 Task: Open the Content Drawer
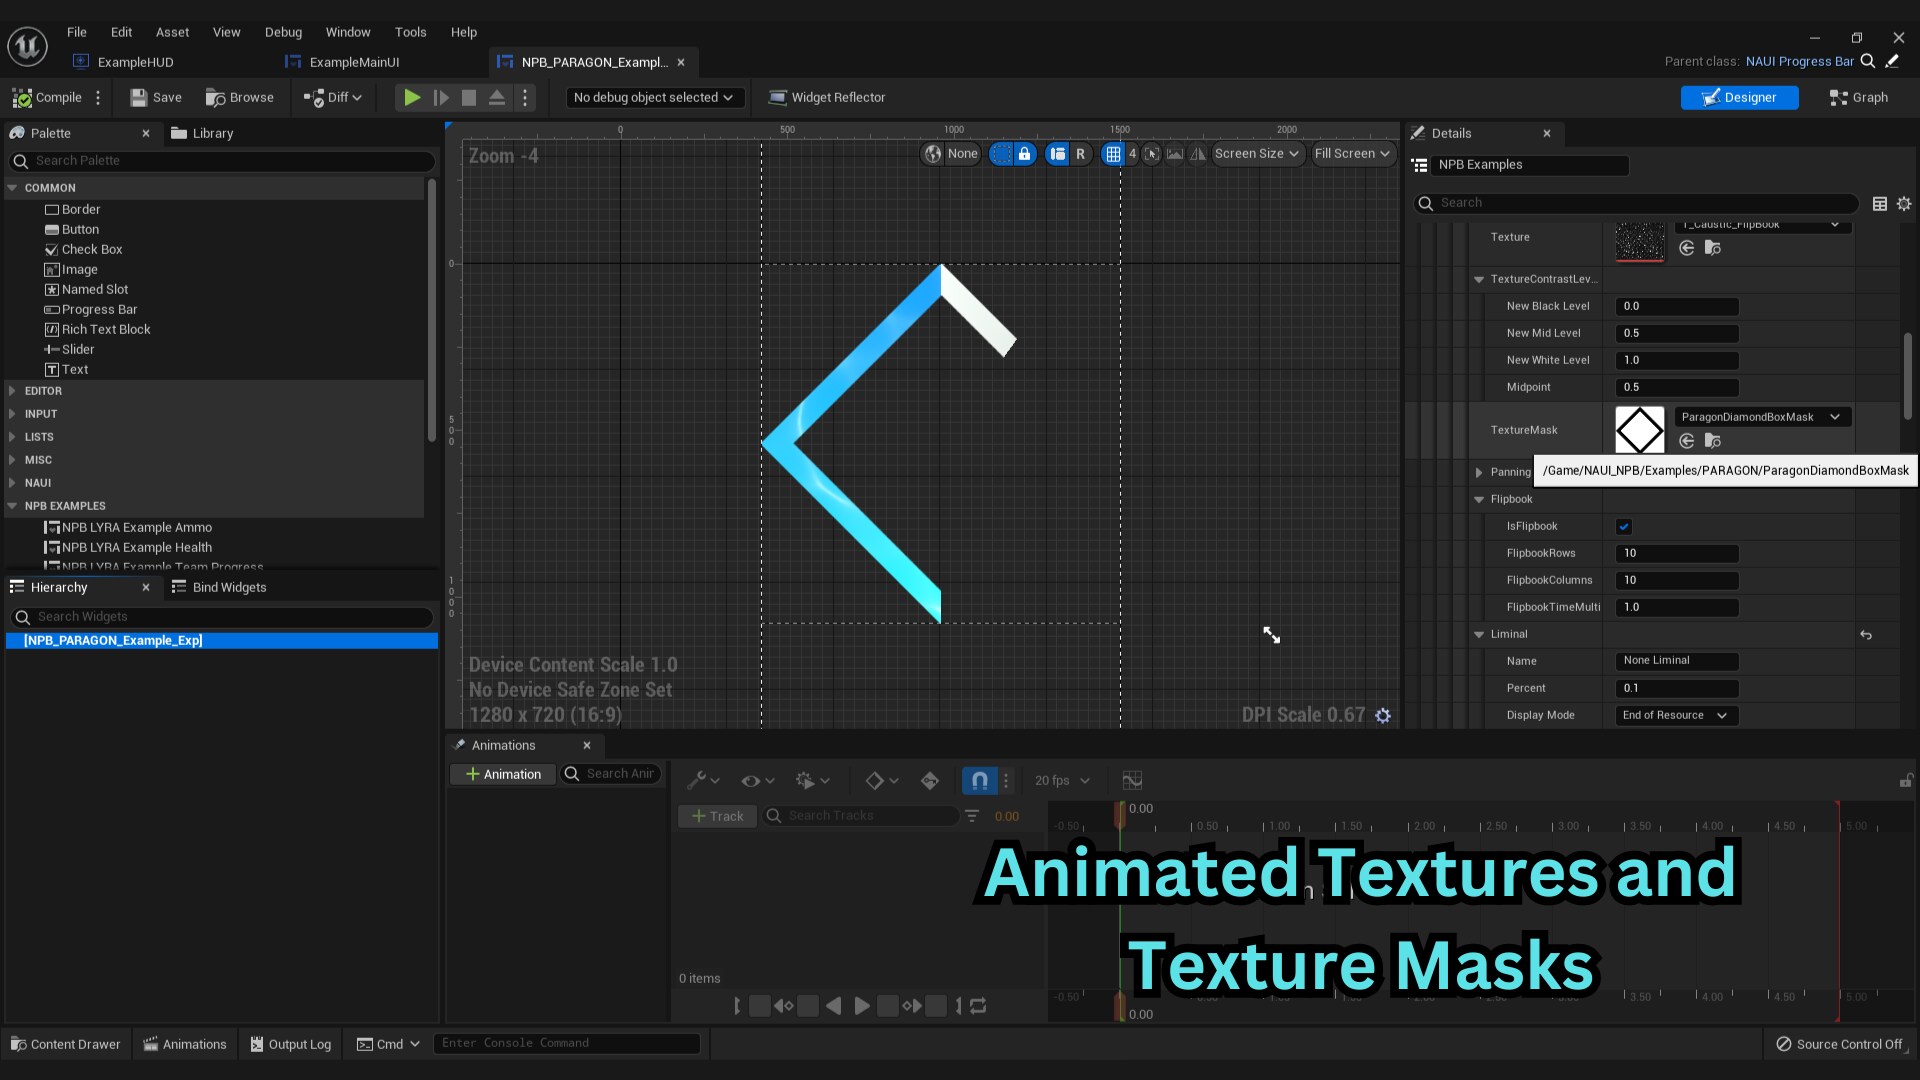(64, 1043)
